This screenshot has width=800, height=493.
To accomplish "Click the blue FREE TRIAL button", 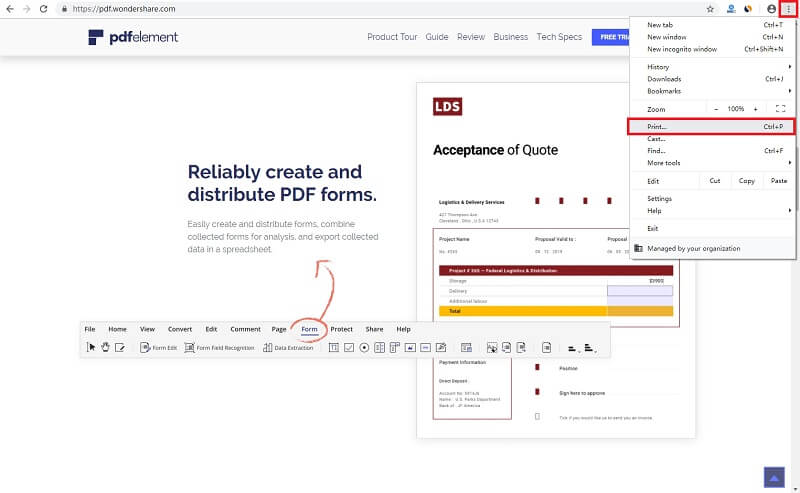I will pos(611,37).
